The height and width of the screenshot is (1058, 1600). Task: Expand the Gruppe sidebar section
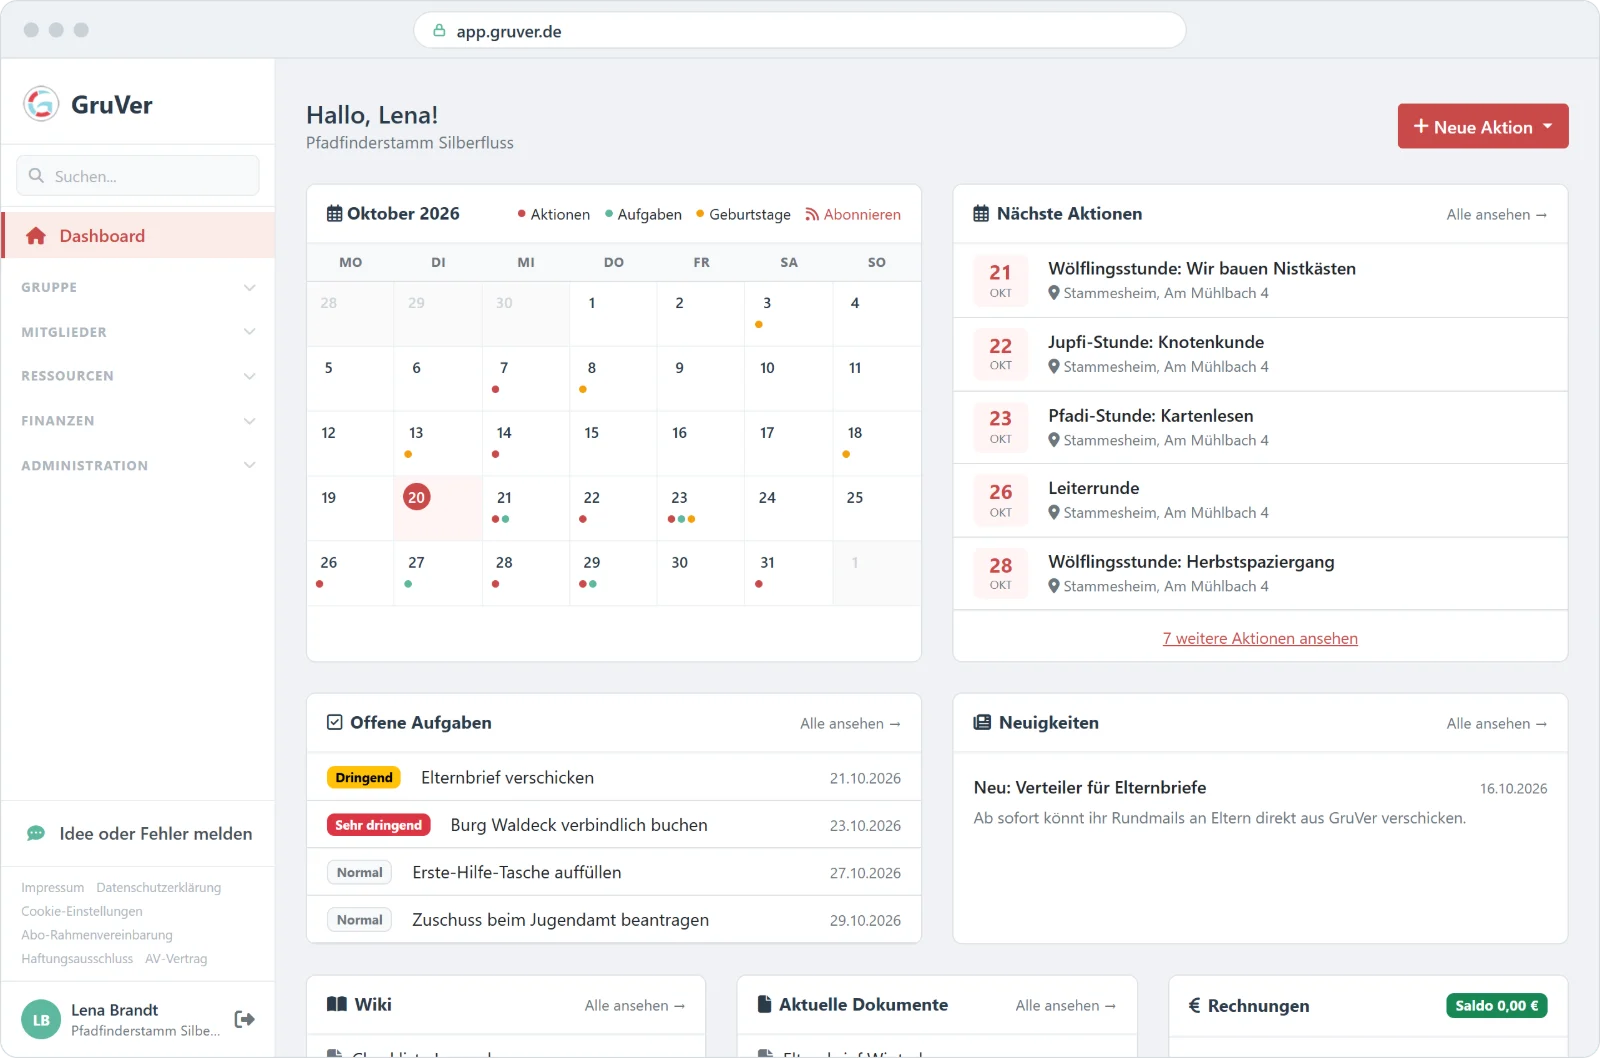tap(138, 287)
